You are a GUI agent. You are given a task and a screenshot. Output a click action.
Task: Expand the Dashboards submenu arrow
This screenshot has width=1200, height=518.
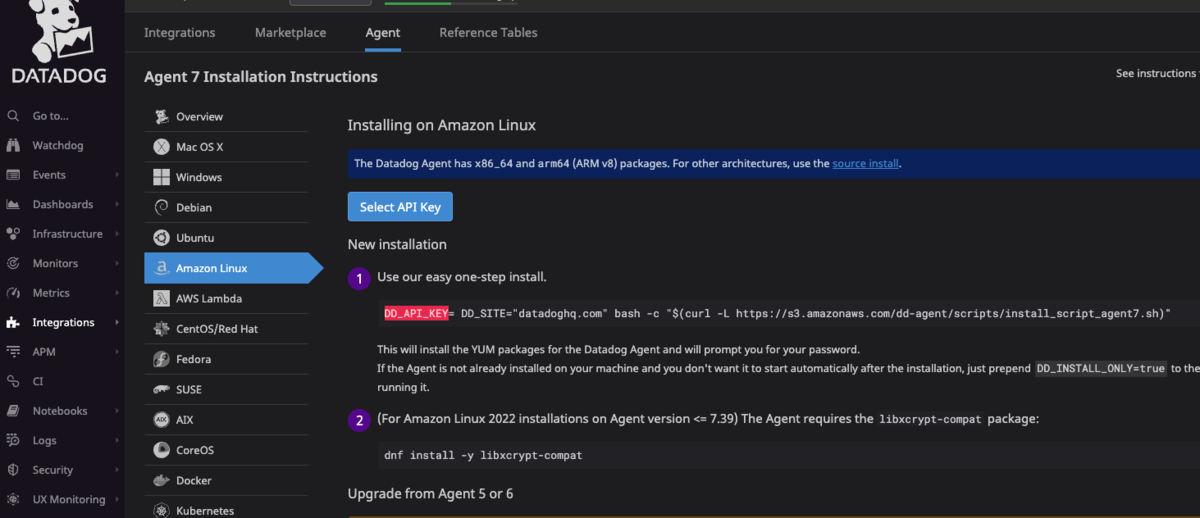(x=117, y=205)
